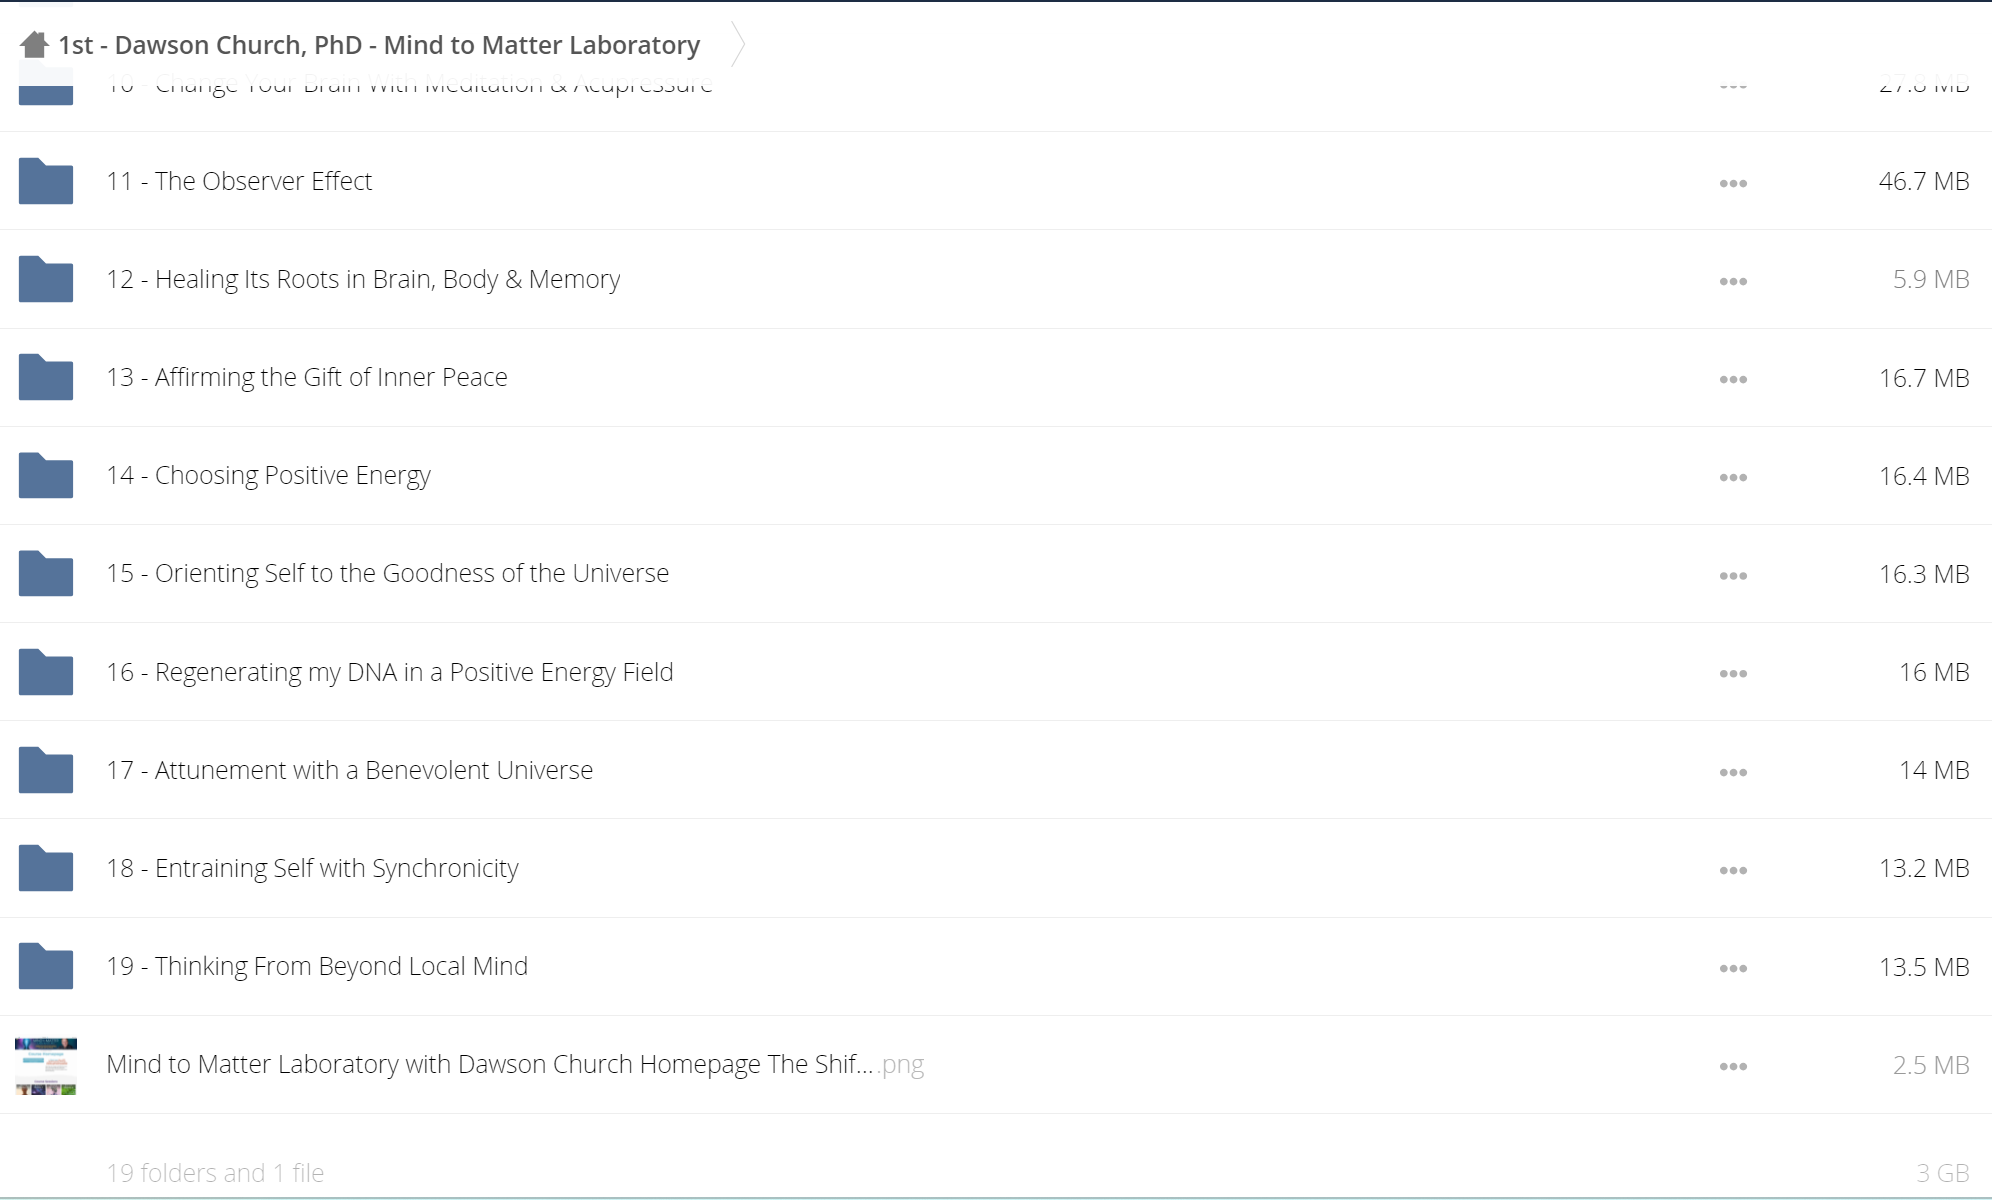Viewport: 1992px width, 1200px height.
Task: Open 18 - Entraining Self with Synchronicity
Action: click(312, 868)
